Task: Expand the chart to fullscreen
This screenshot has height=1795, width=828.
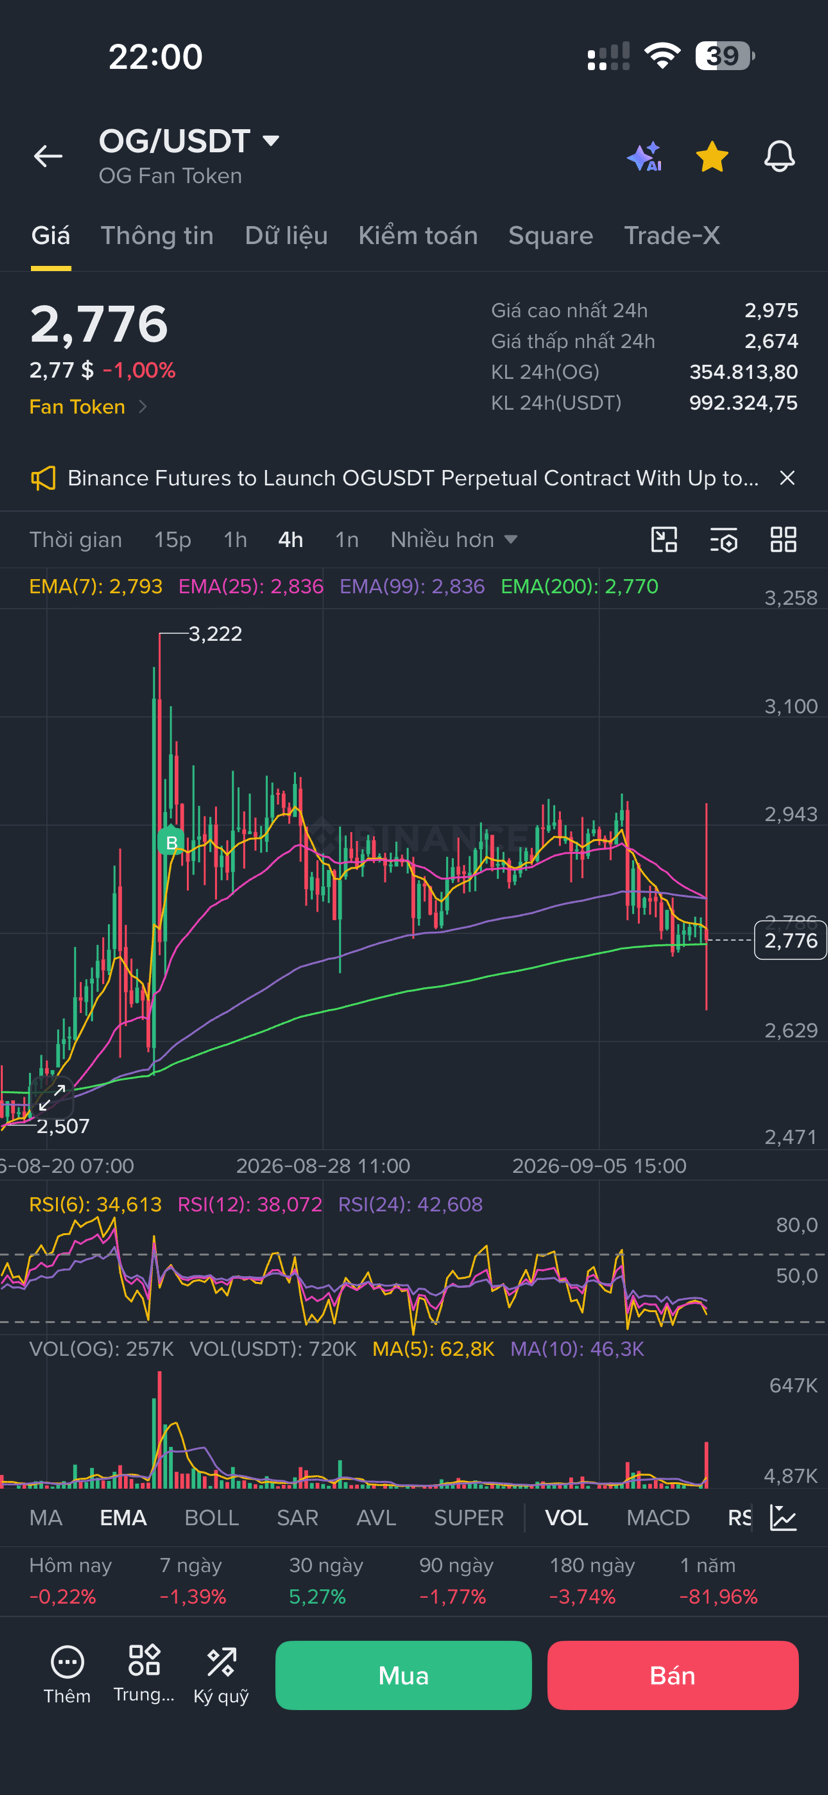Action: [52, 1097]
